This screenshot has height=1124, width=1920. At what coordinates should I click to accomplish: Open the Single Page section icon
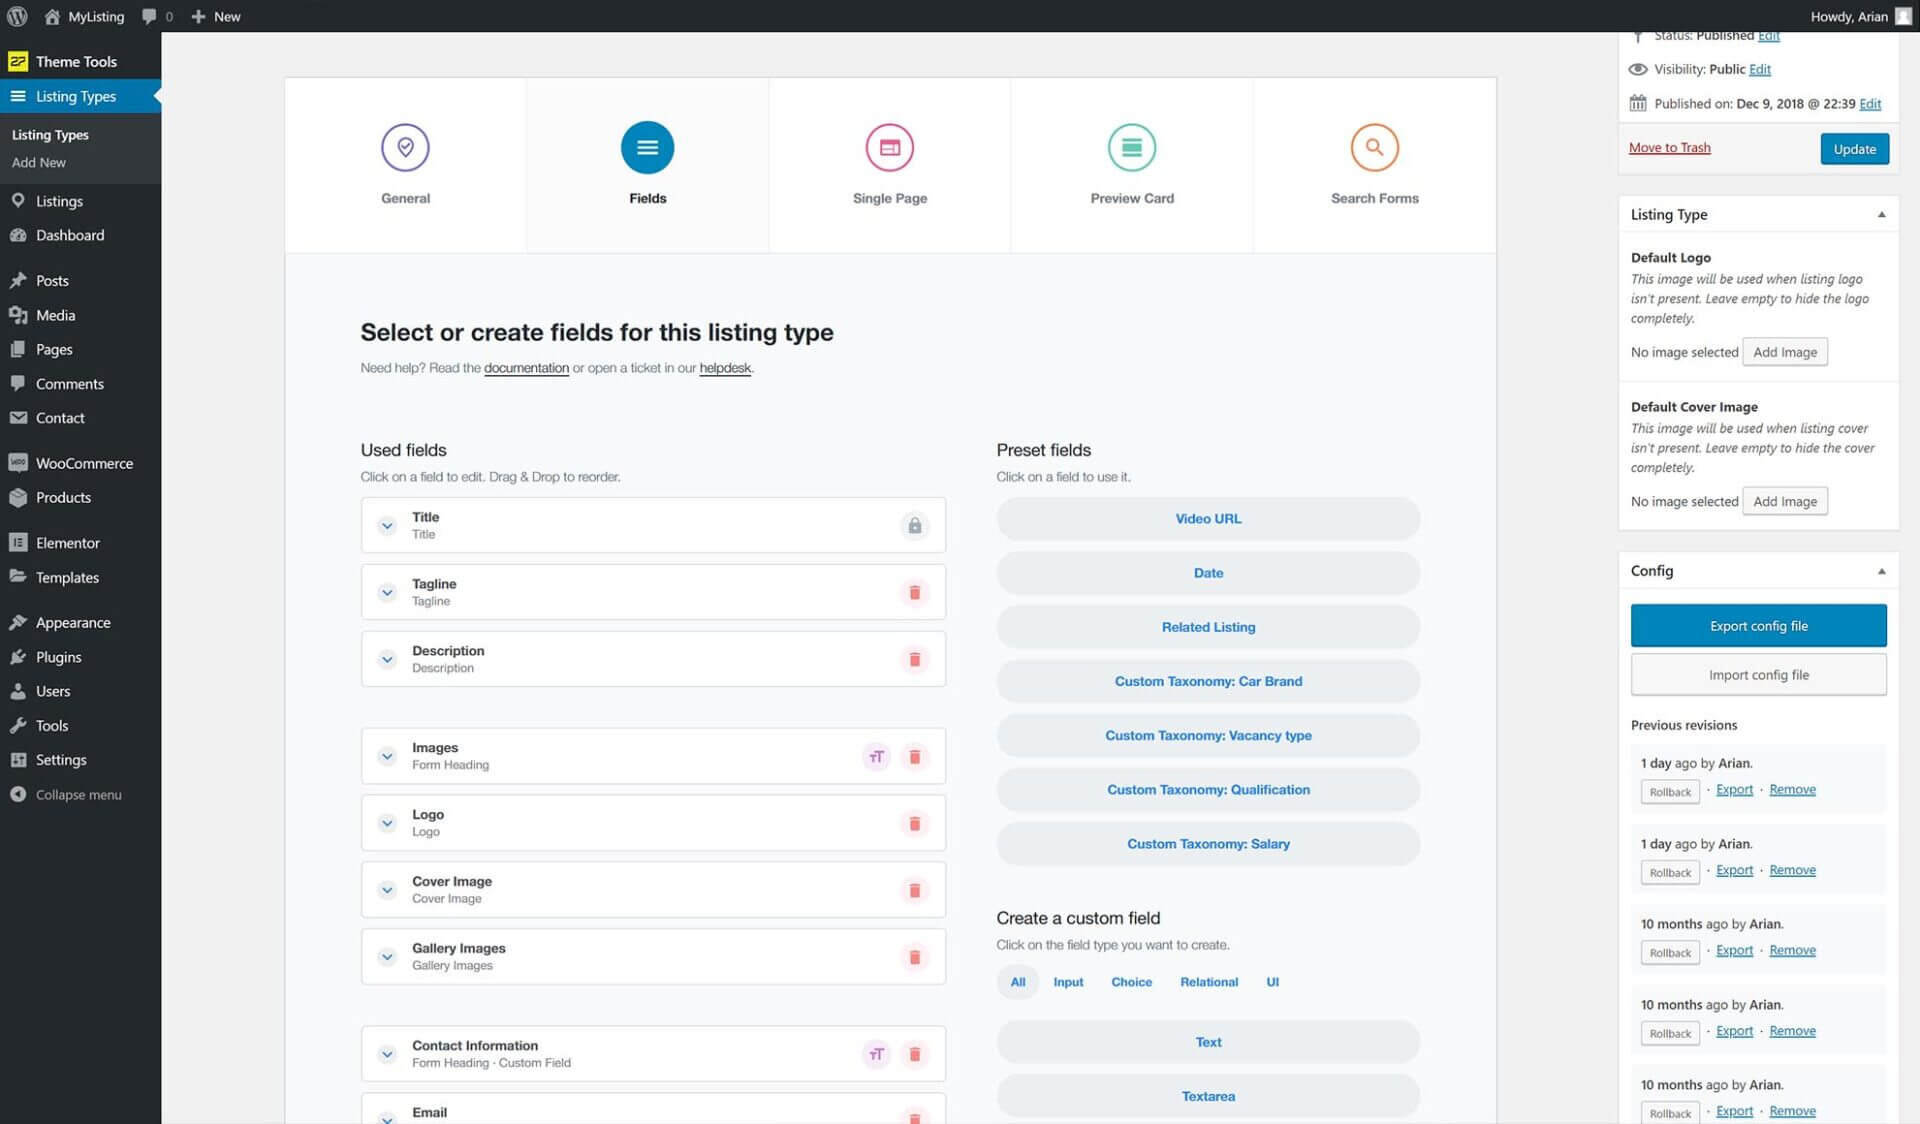(890, 146)
